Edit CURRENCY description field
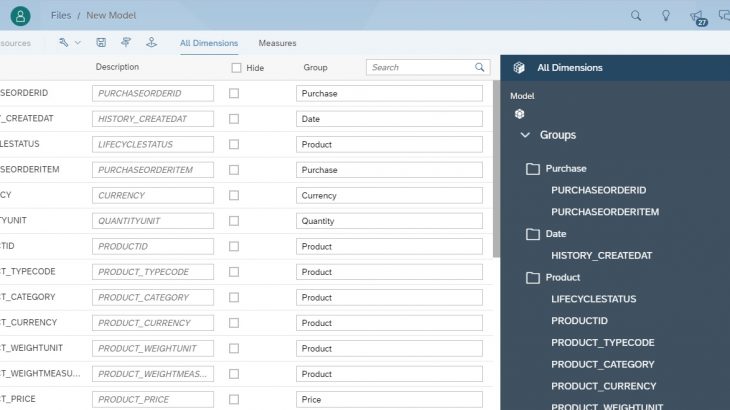Screen dimensions: 730x410 (153, 195)
